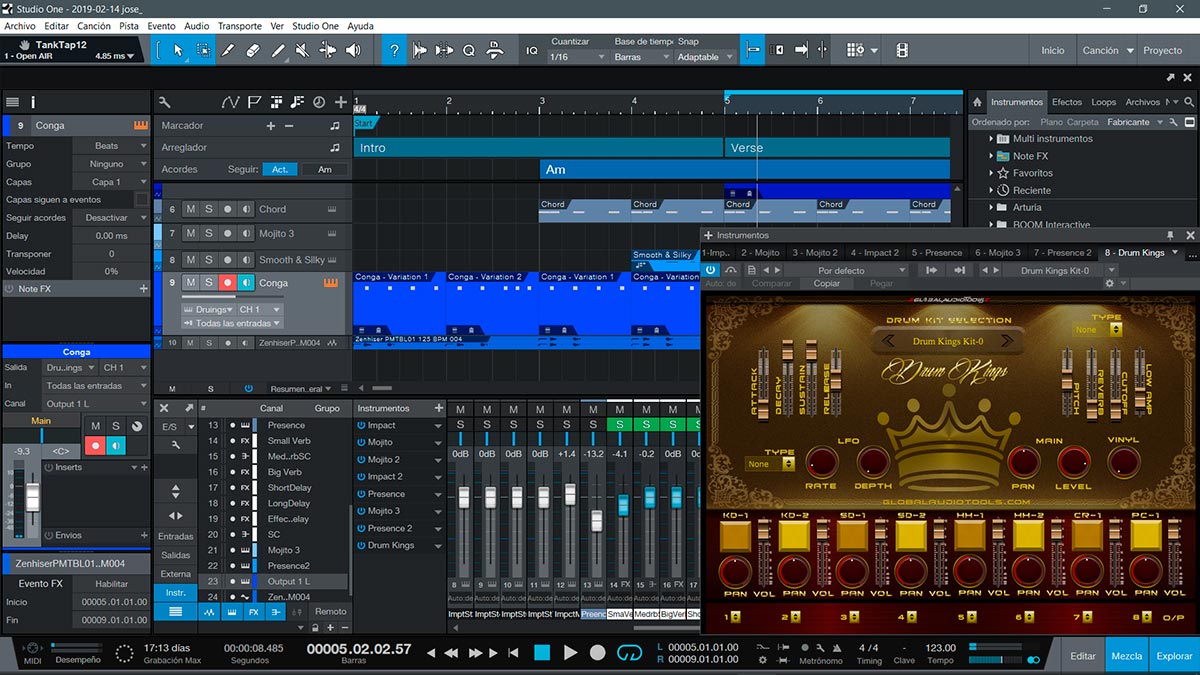Switch to Loops browser tab
The width and height of the screenshot is (1200, 675).
[x=1104, y=102]
